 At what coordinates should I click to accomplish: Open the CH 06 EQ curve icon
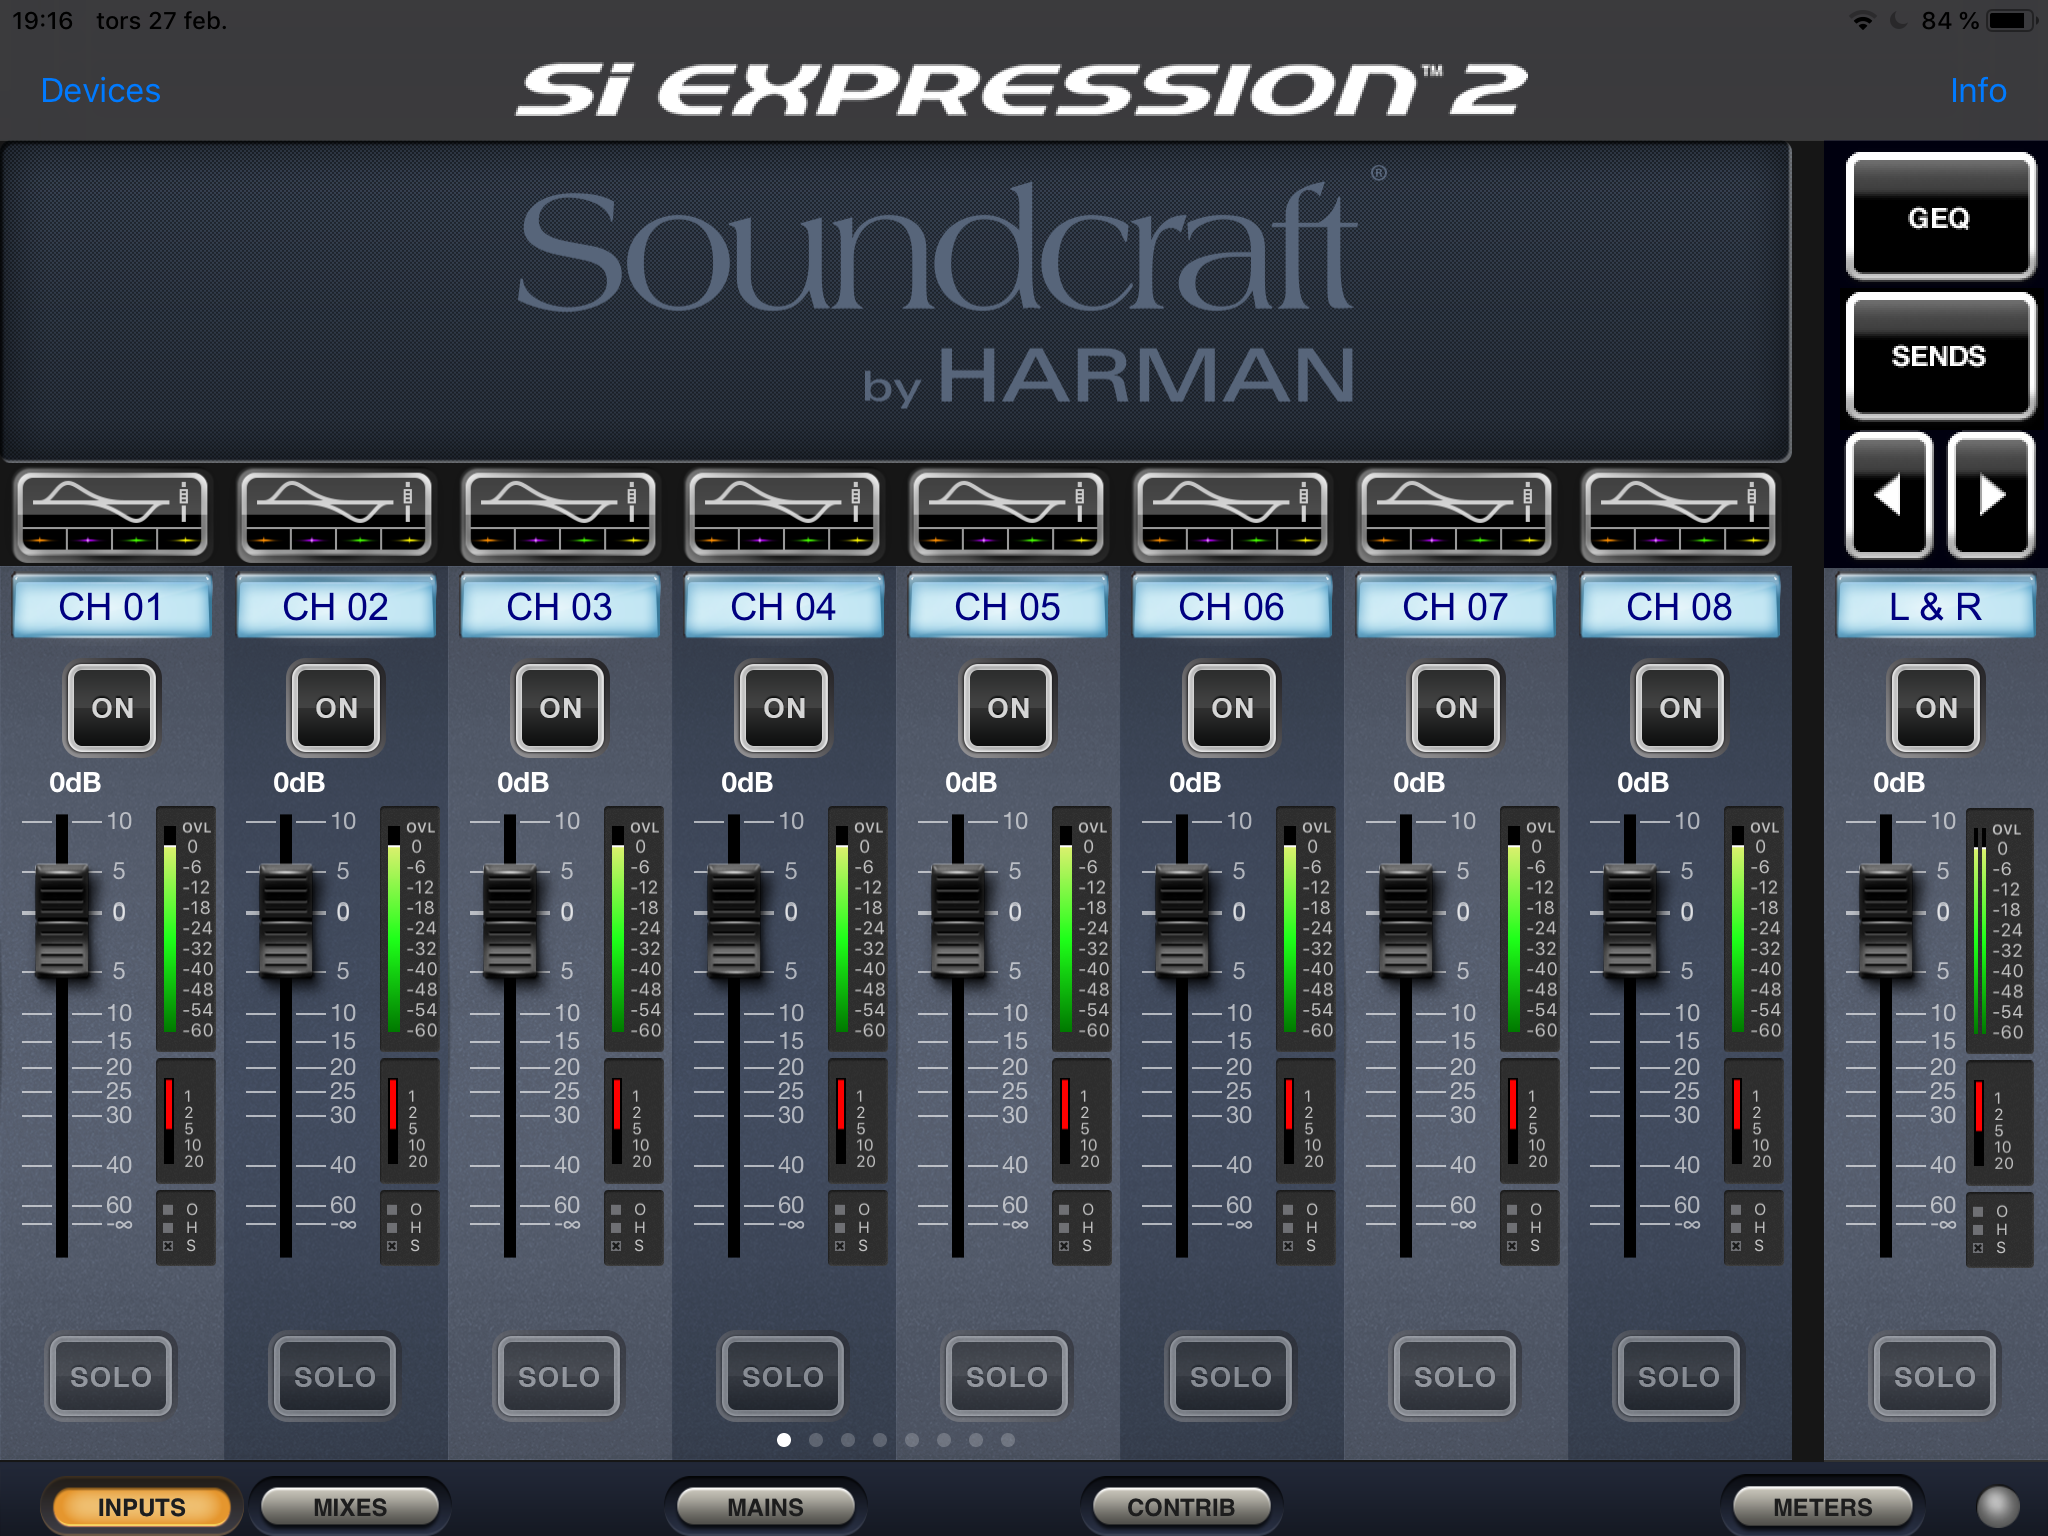[x=1231, y=514]
